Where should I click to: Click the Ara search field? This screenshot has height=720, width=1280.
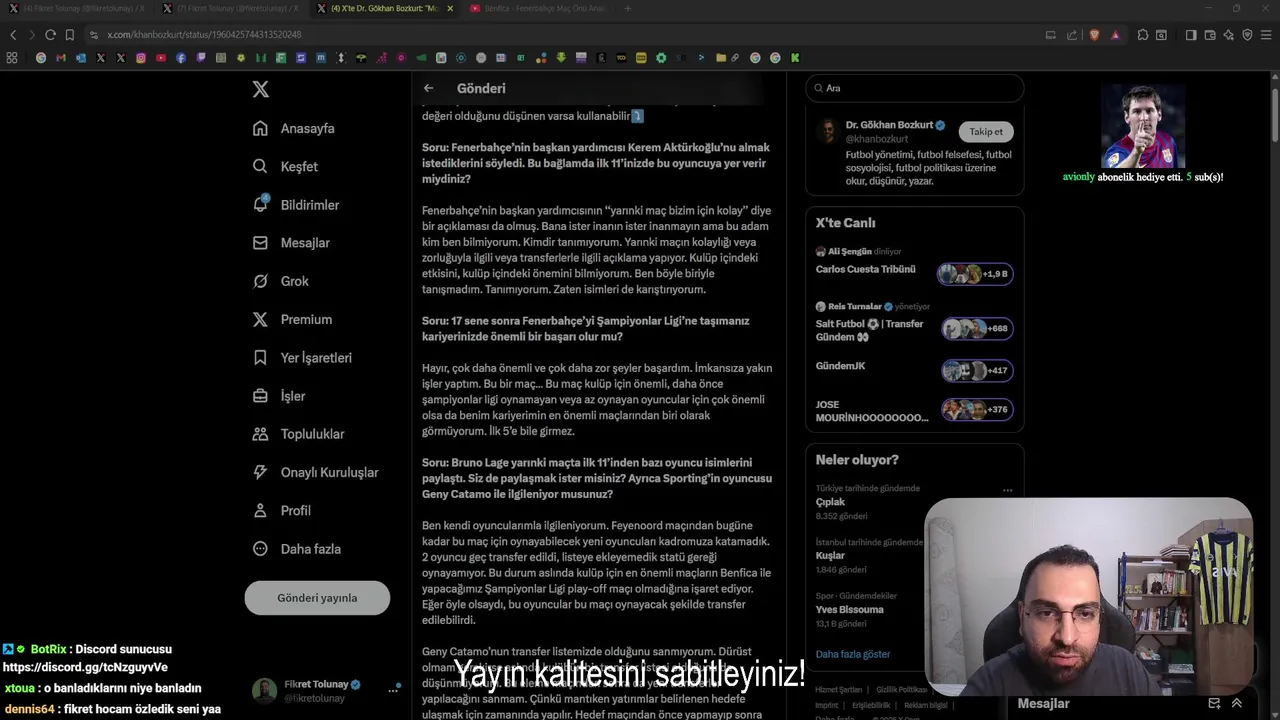[x=914, y=88]
